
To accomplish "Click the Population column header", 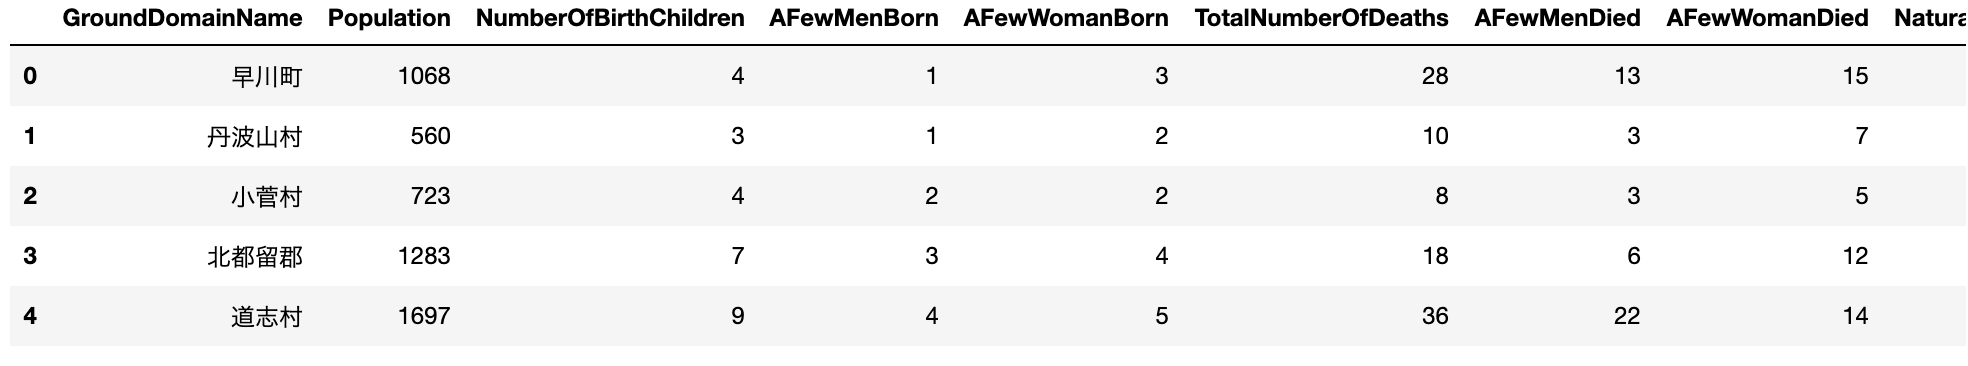I will 389,18.
